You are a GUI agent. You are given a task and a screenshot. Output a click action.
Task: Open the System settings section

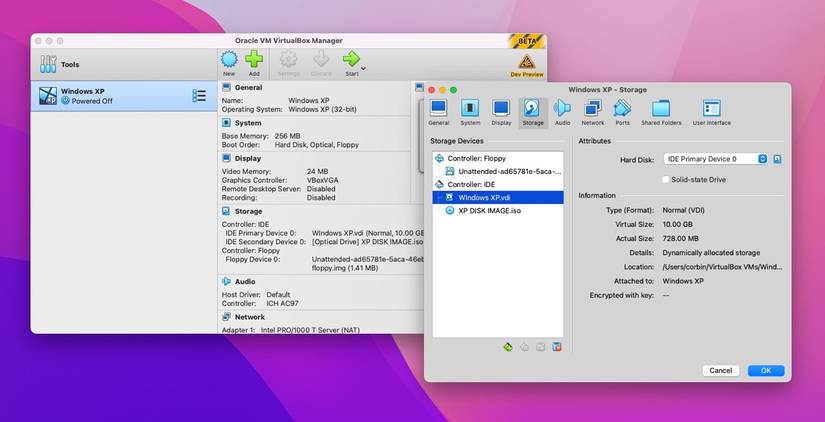coord(470,112)
